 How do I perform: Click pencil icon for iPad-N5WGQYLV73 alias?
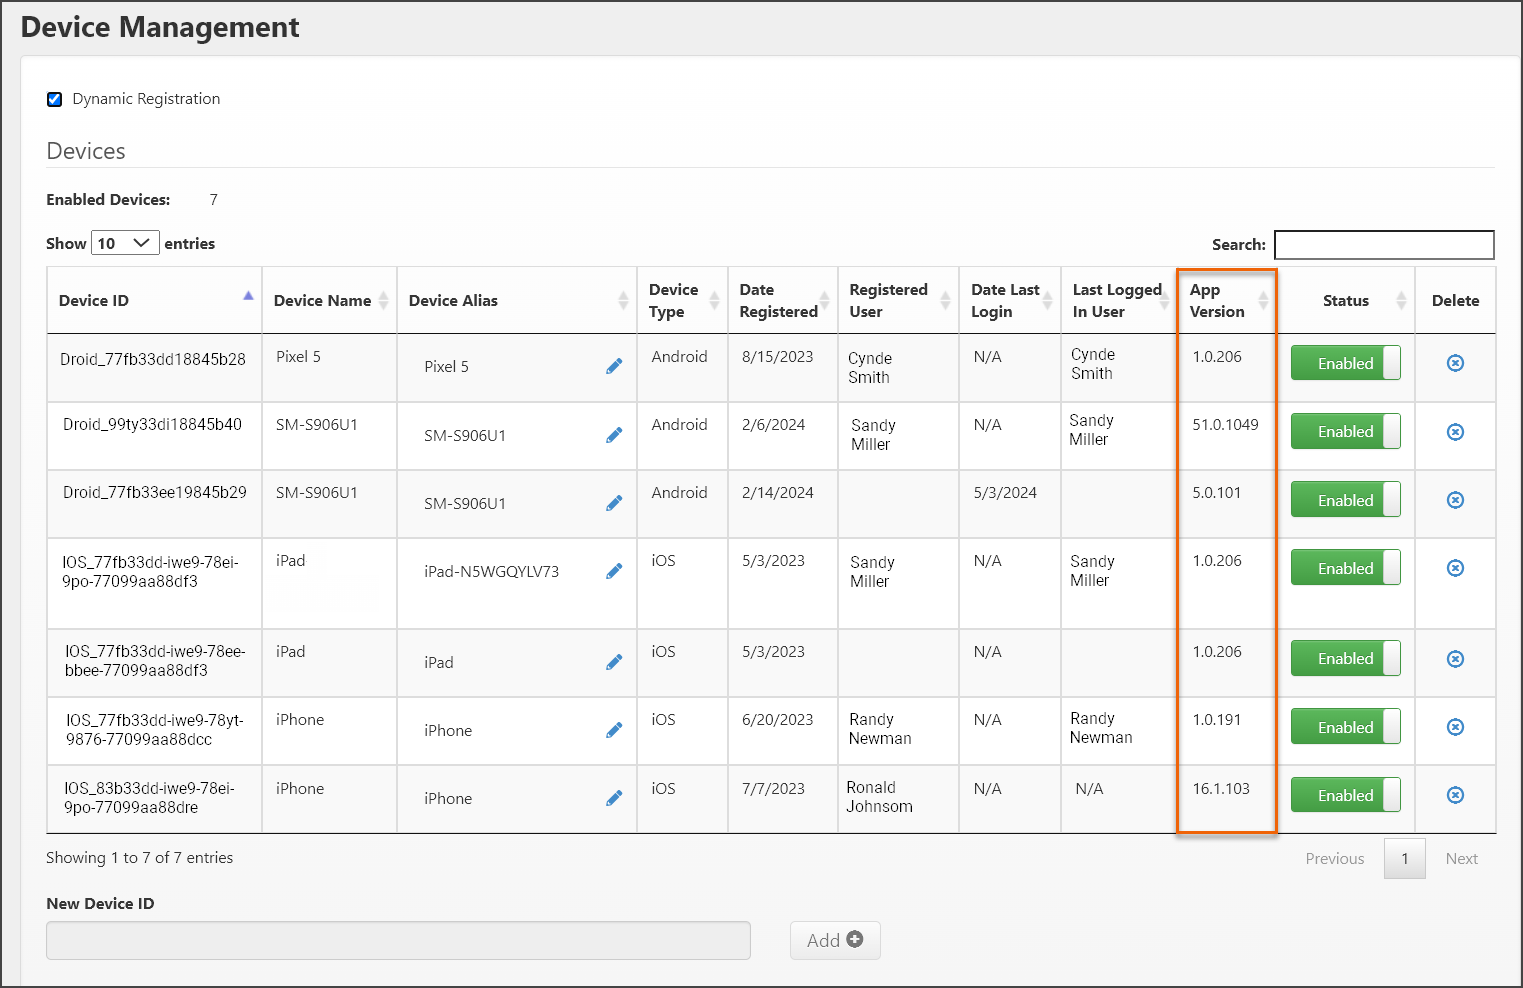coord(614,571)
